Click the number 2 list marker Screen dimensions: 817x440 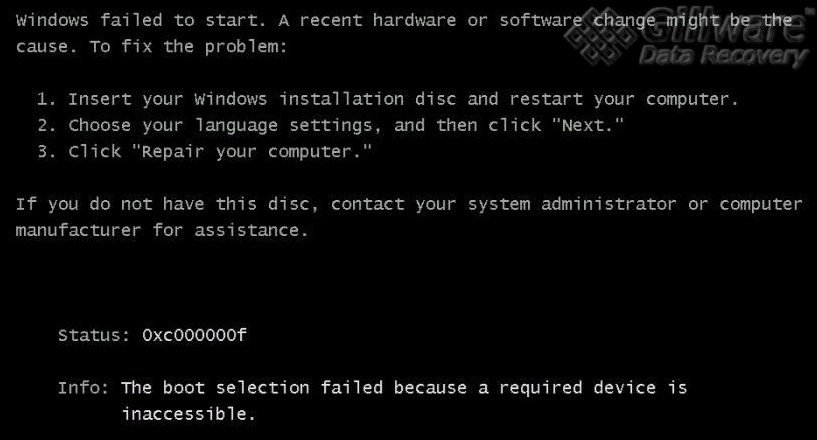coord(43,125)
